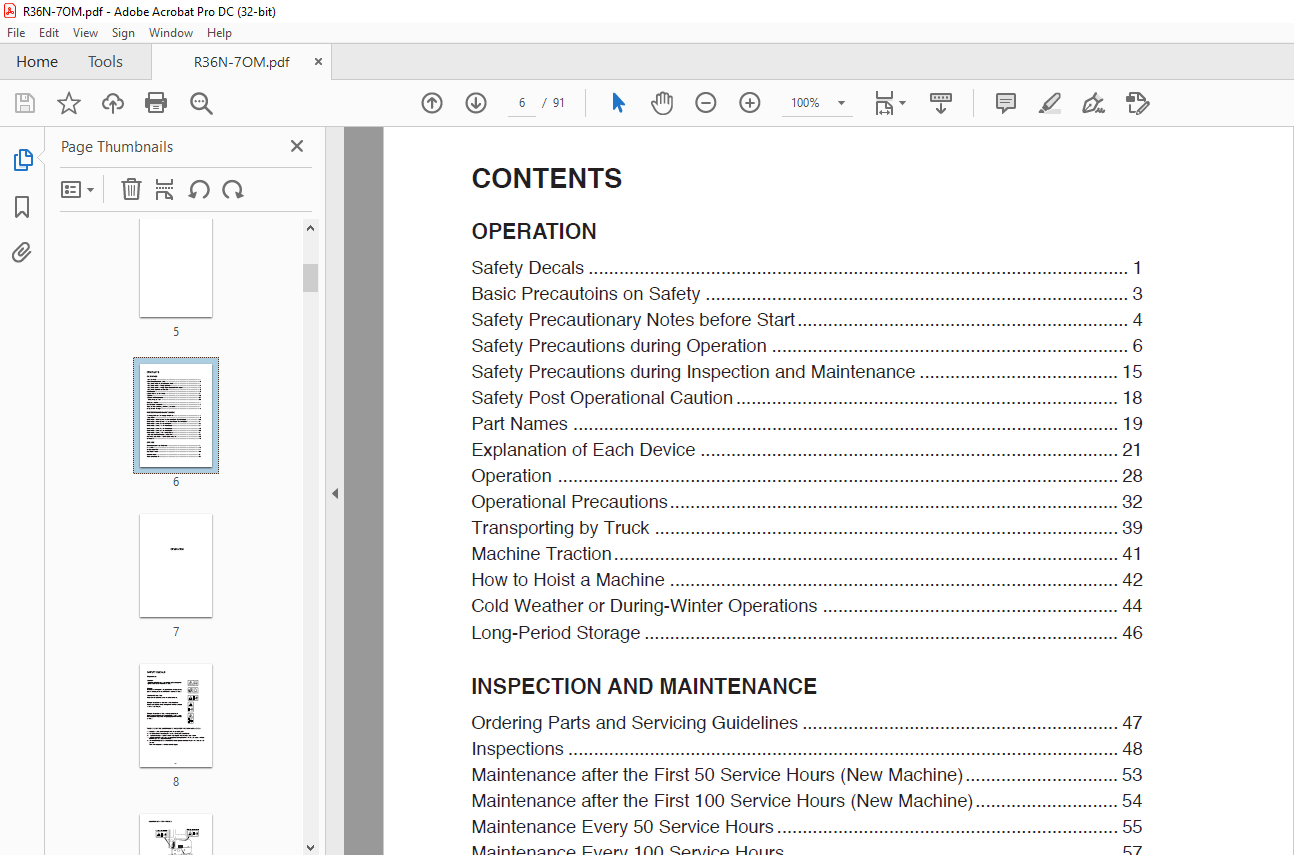Select page 7 thumbnail

click(x=176, y=565)
